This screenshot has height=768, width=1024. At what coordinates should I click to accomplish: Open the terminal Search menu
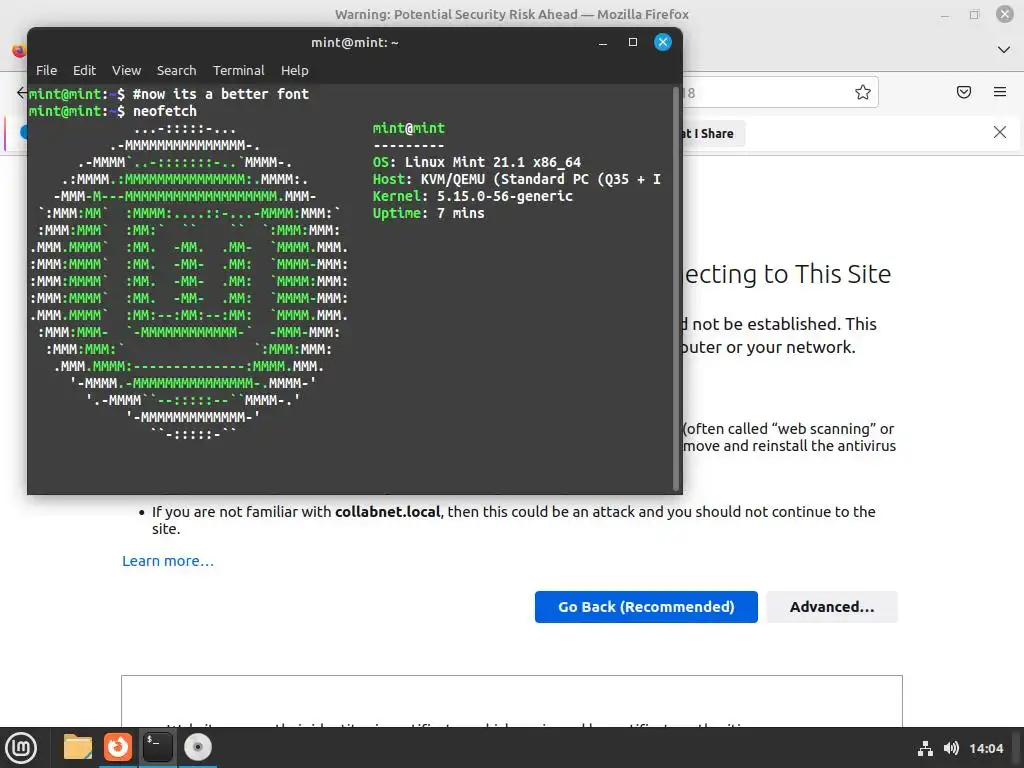[176, 71]
